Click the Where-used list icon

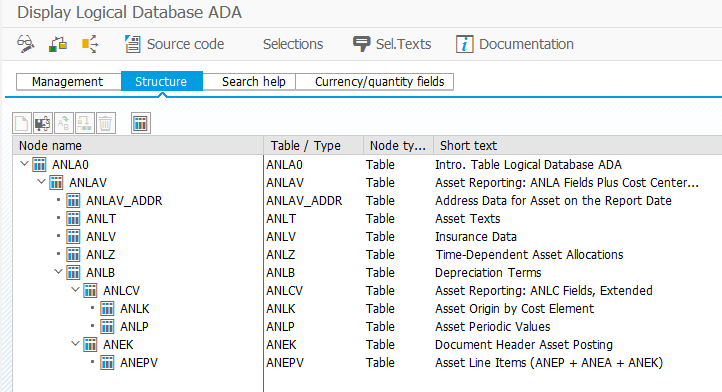90,44
